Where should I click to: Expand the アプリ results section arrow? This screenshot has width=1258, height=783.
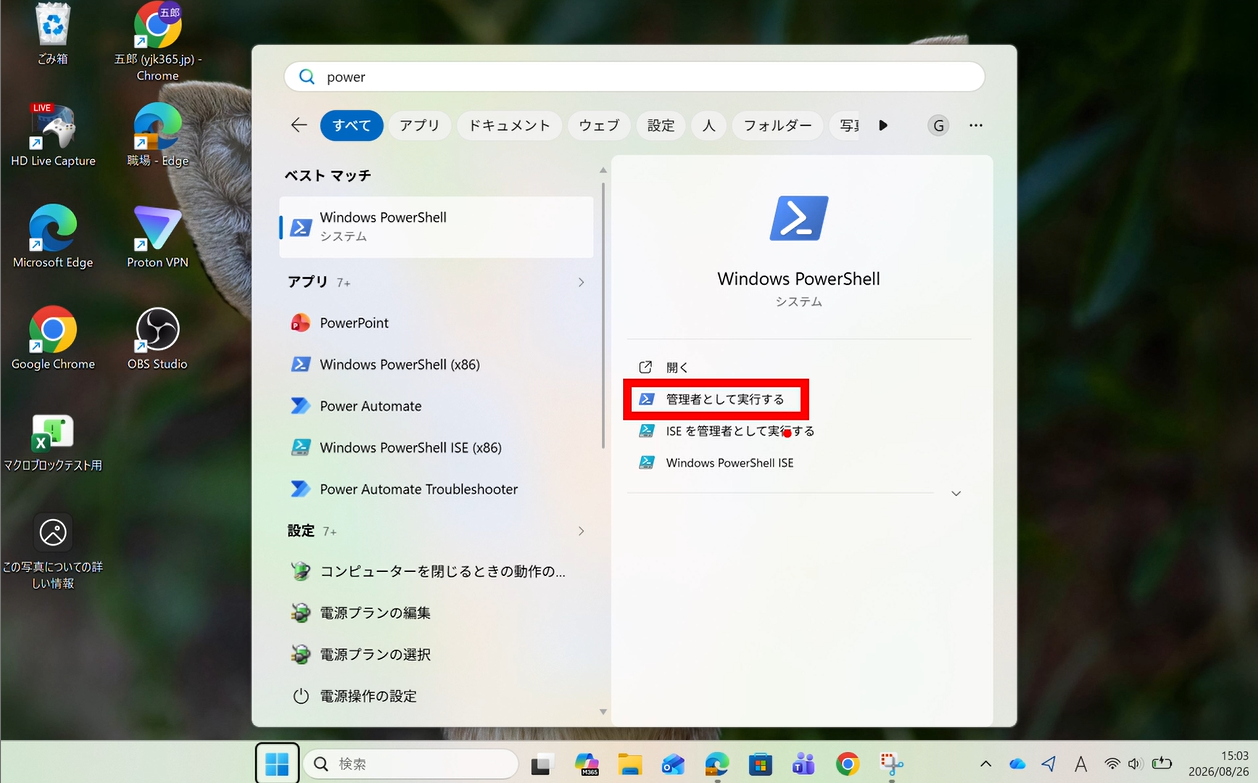581,283
